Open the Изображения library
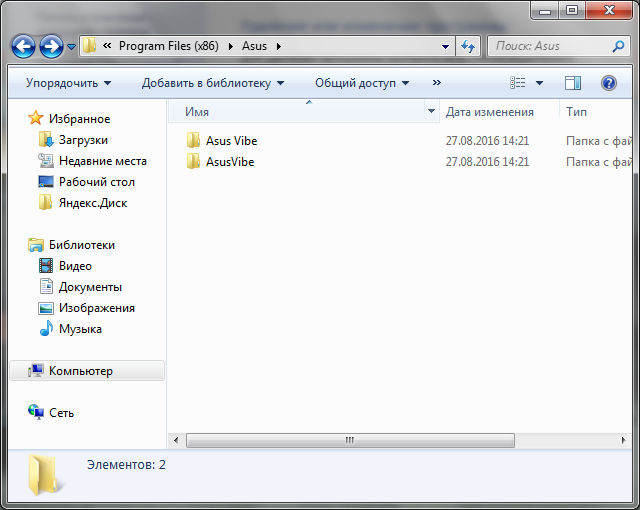Image resolution: width=640 pixels, height=510 pixels. [97, 308]
